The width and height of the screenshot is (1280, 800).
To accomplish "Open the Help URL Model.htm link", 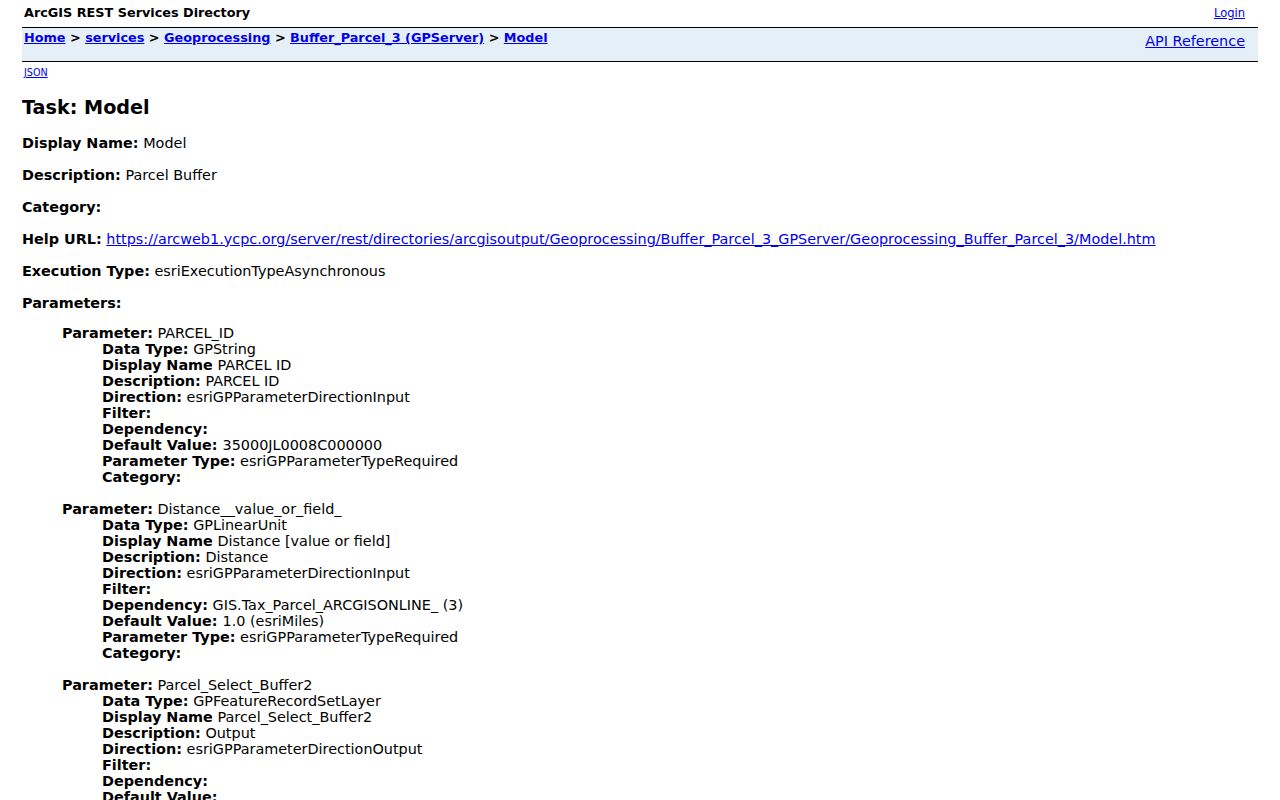I will [631, 239].
